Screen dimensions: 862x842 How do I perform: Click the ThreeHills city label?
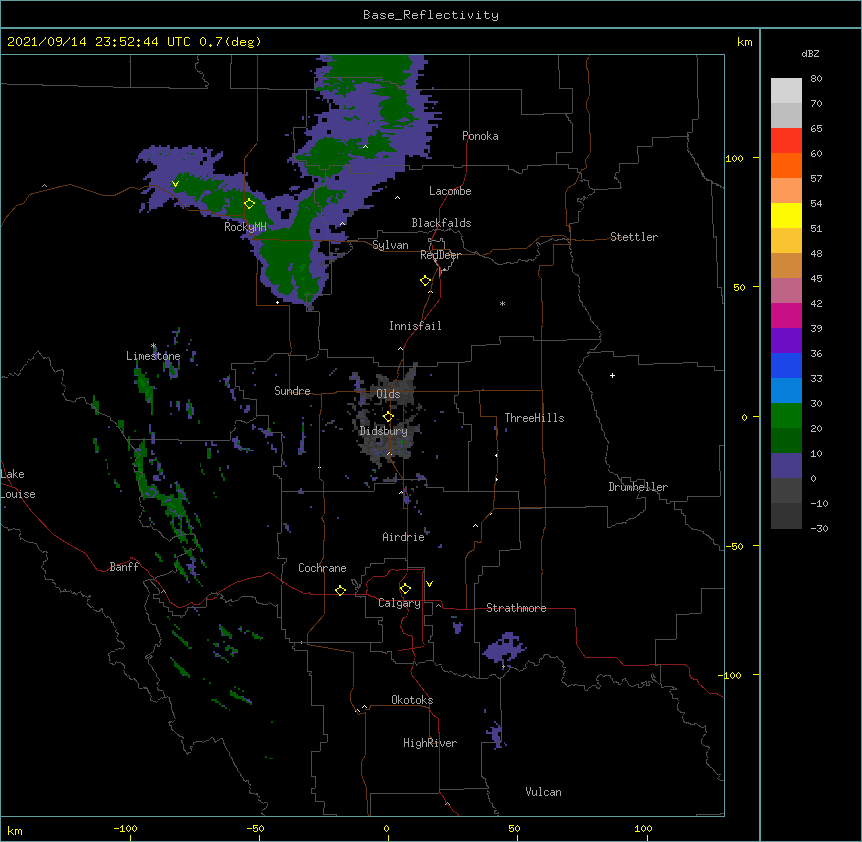[x=534, y=418]
